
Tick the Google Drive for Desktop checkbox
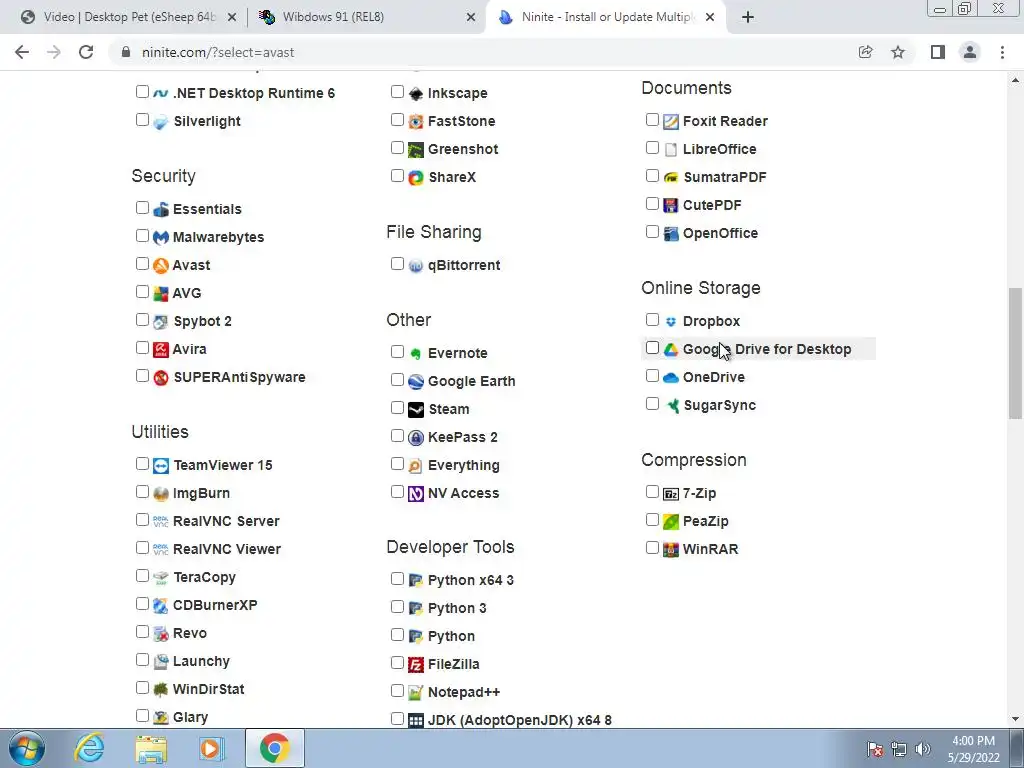(652, 348)
